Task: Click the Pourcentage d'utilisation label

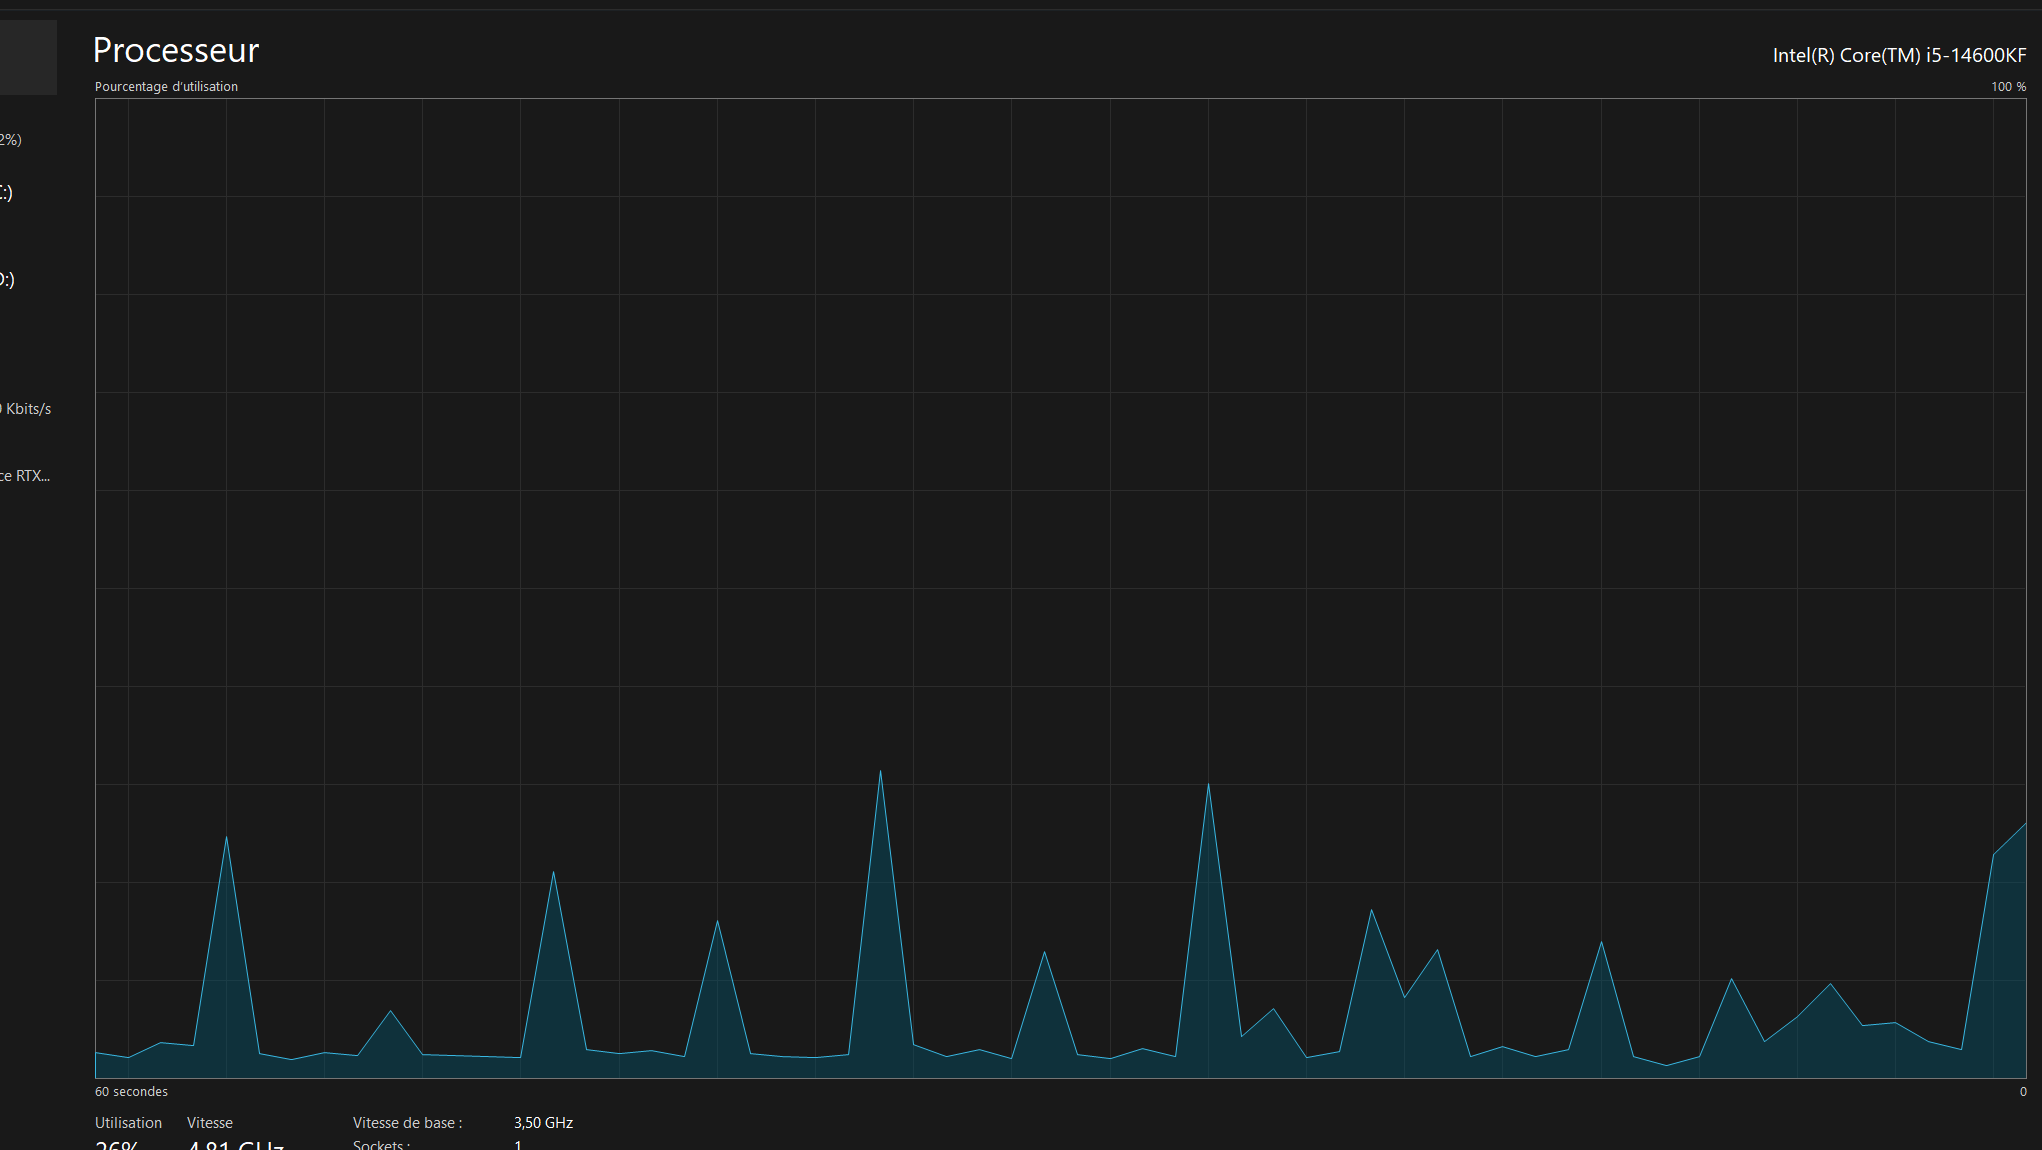Action: click(x=166, y=86)
